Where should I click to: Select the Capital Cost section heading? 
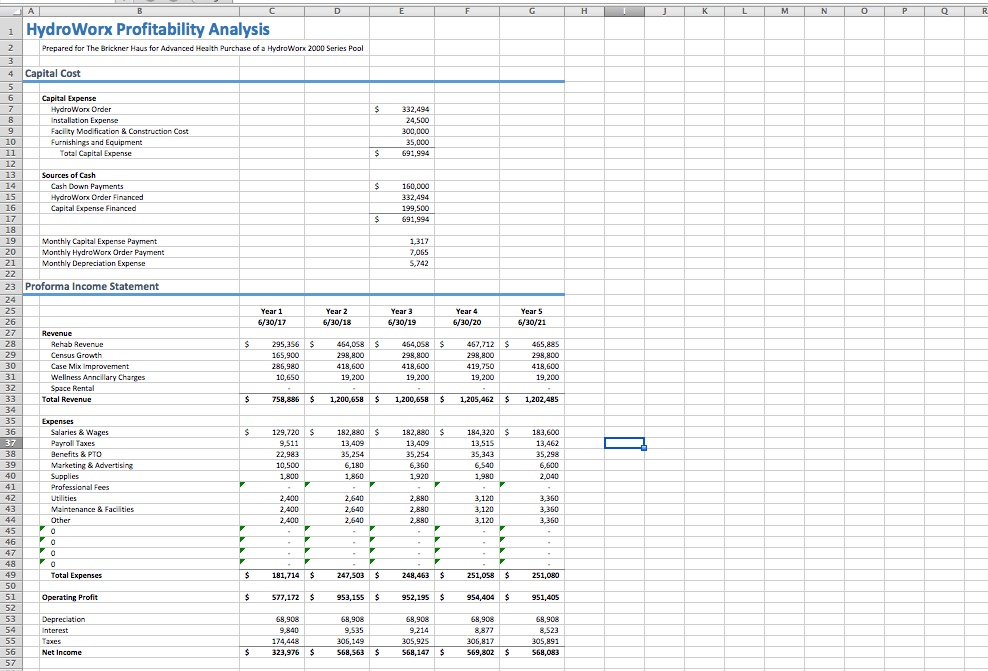tap(53, 73)
